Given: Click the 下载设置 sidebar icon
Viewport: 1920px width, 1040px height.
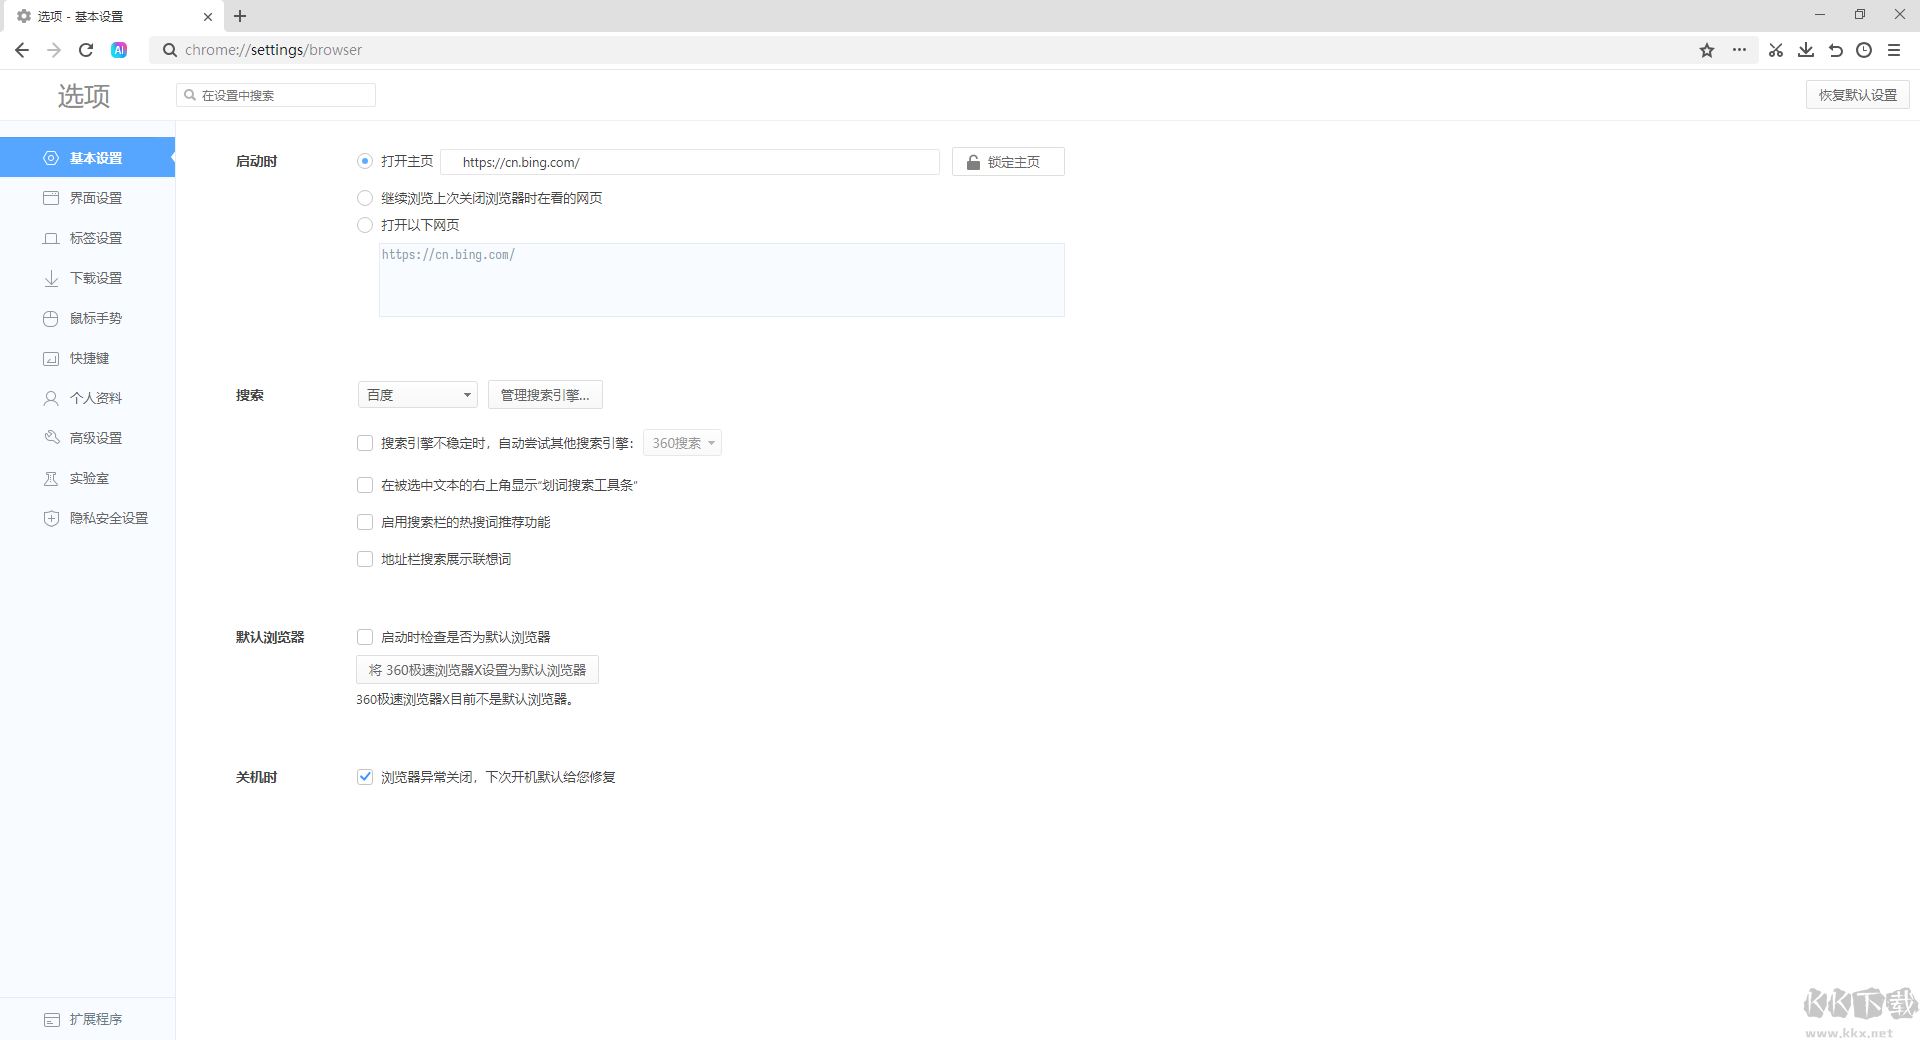Looking at the screenshot, I should 51,278.
